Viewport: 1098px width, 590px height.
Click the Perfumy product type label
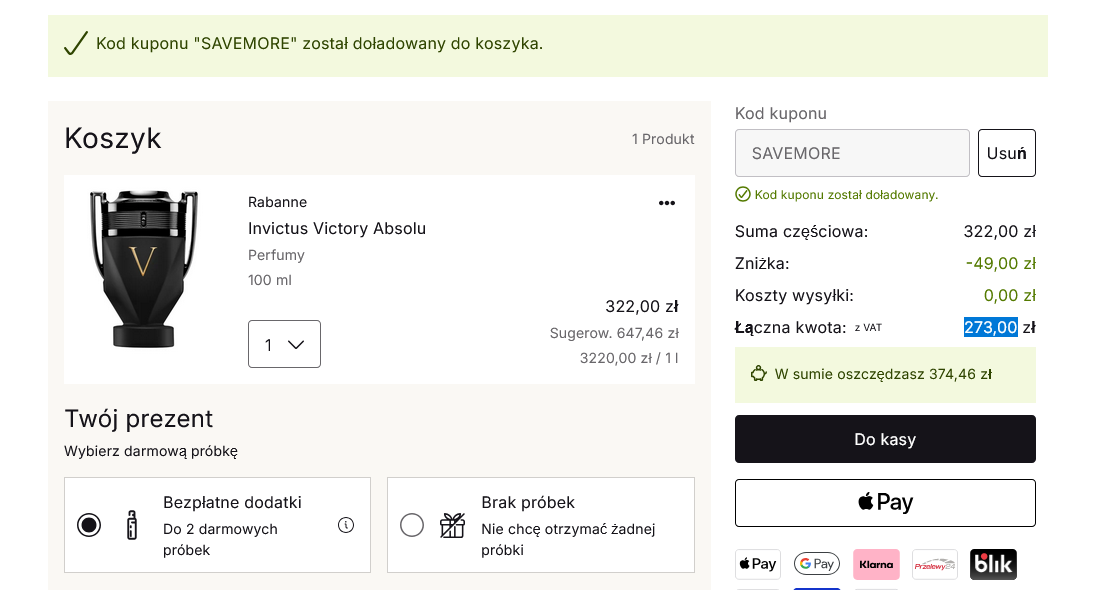coord(276,255)
